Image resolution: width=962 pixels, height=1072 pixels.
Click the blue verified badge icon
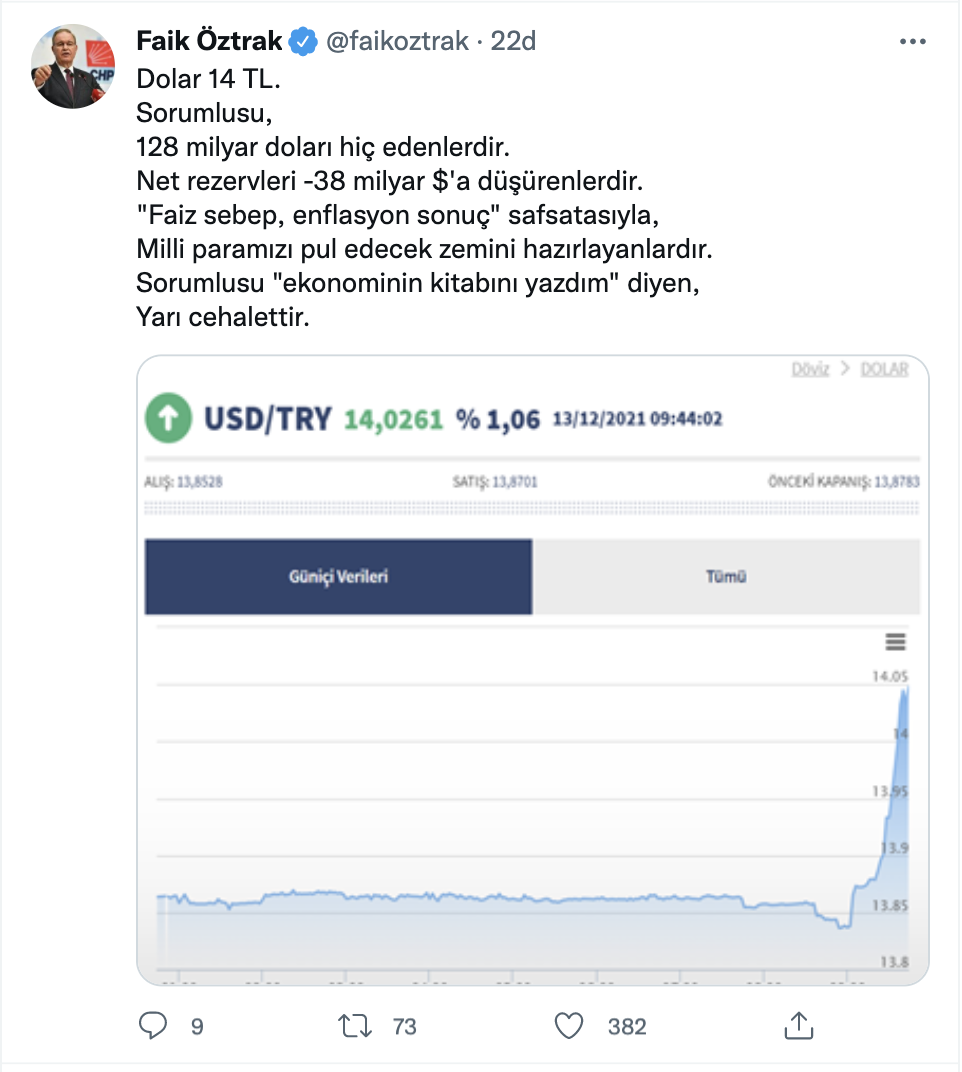point(303,41)
